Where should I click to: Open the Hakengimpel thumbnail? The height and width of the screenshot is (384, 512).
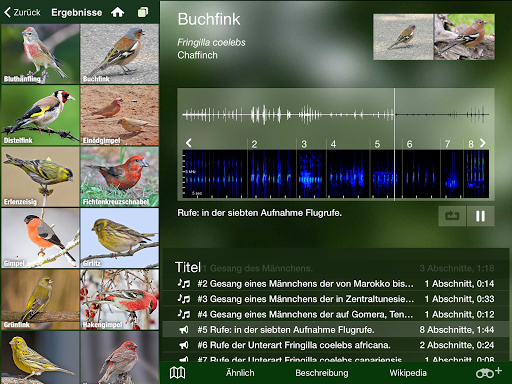coord(120,299)
